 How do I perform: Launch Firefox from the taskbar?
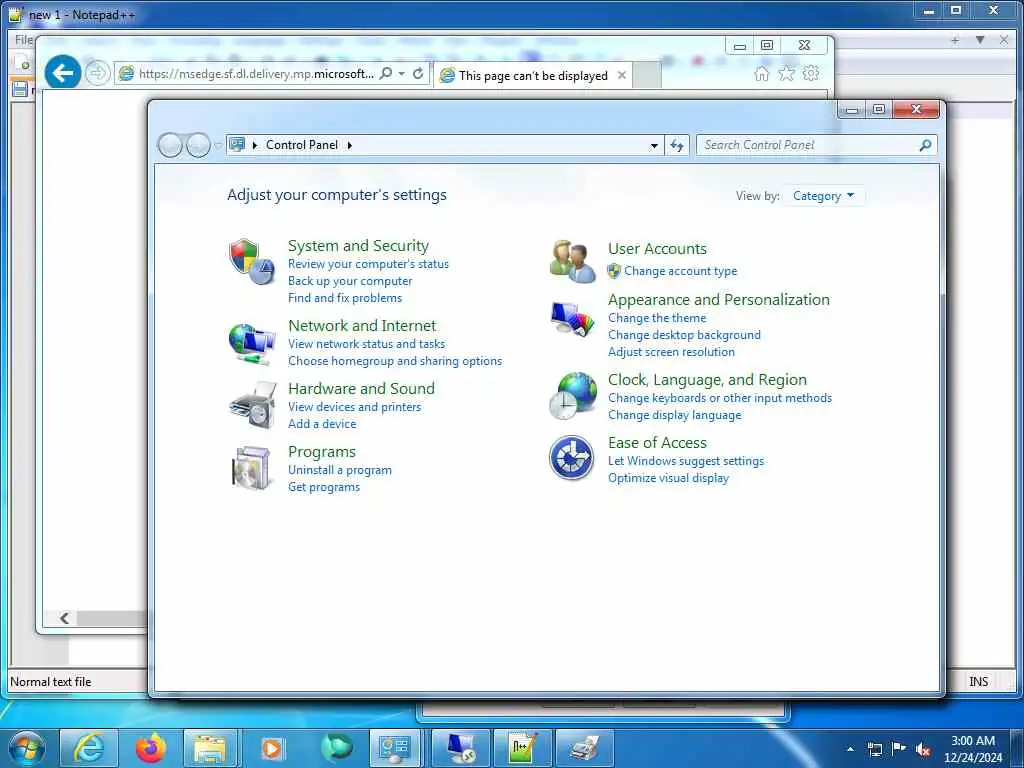pyautogui.click(x=150, y=748)
